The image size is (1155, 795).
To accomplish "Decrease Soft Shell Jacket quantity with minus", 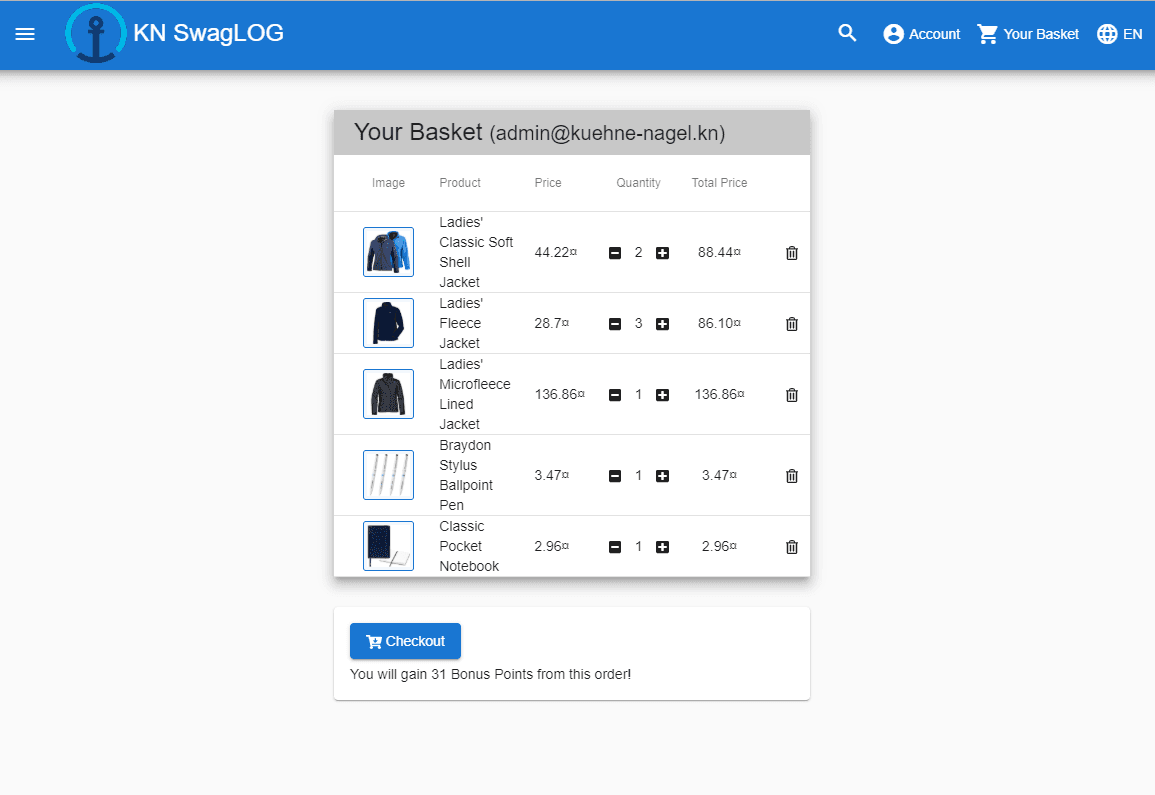I will [615, 253].
